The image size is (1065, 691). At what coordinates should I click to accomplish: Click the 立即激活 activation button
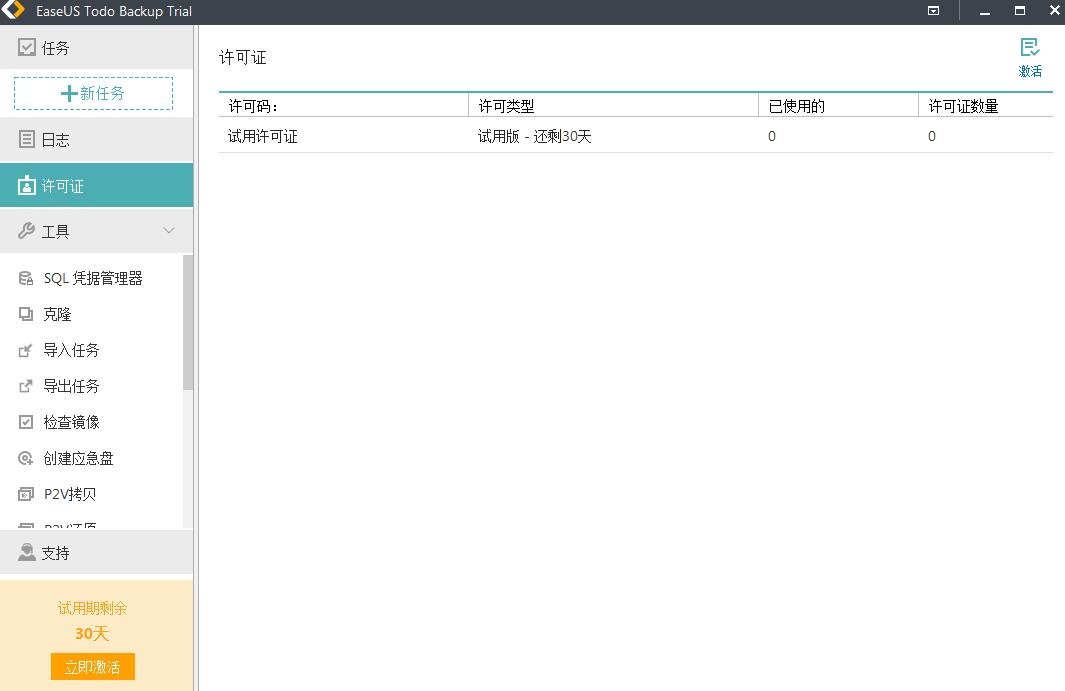pos(92,666)
